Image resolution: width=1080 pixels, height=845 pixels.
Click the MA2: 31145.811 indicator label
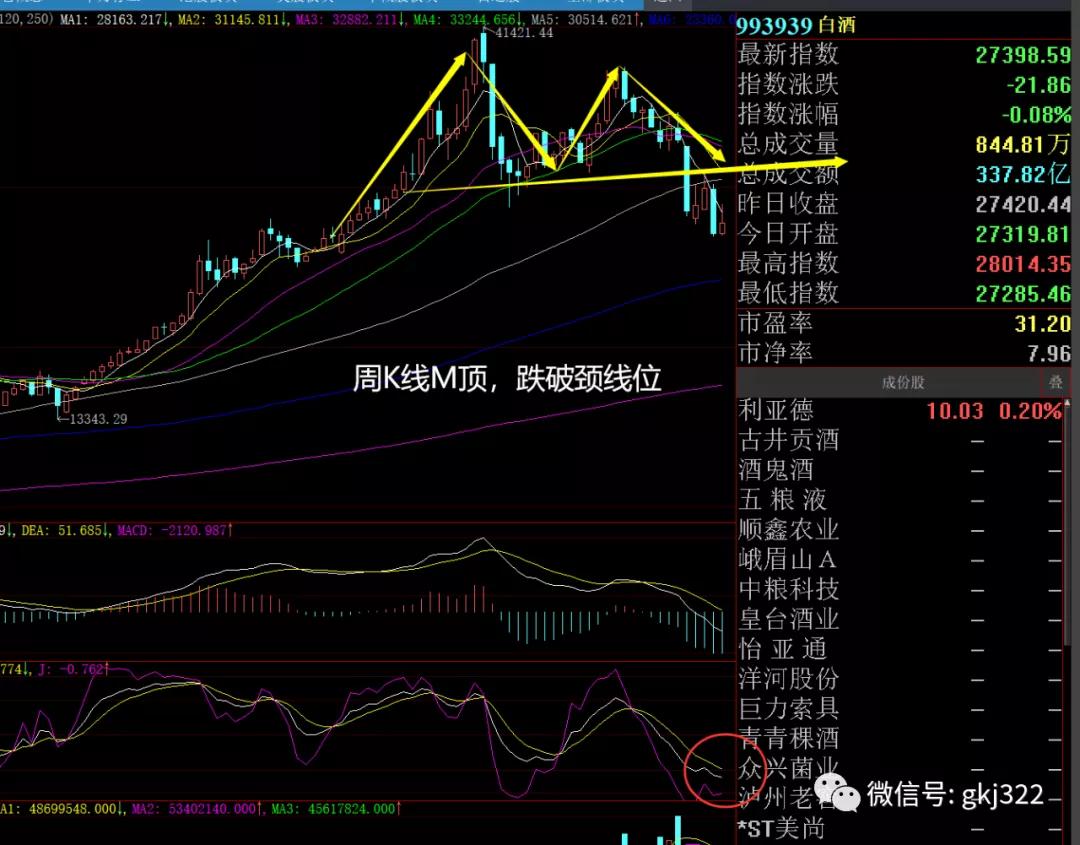click(233, 19)
